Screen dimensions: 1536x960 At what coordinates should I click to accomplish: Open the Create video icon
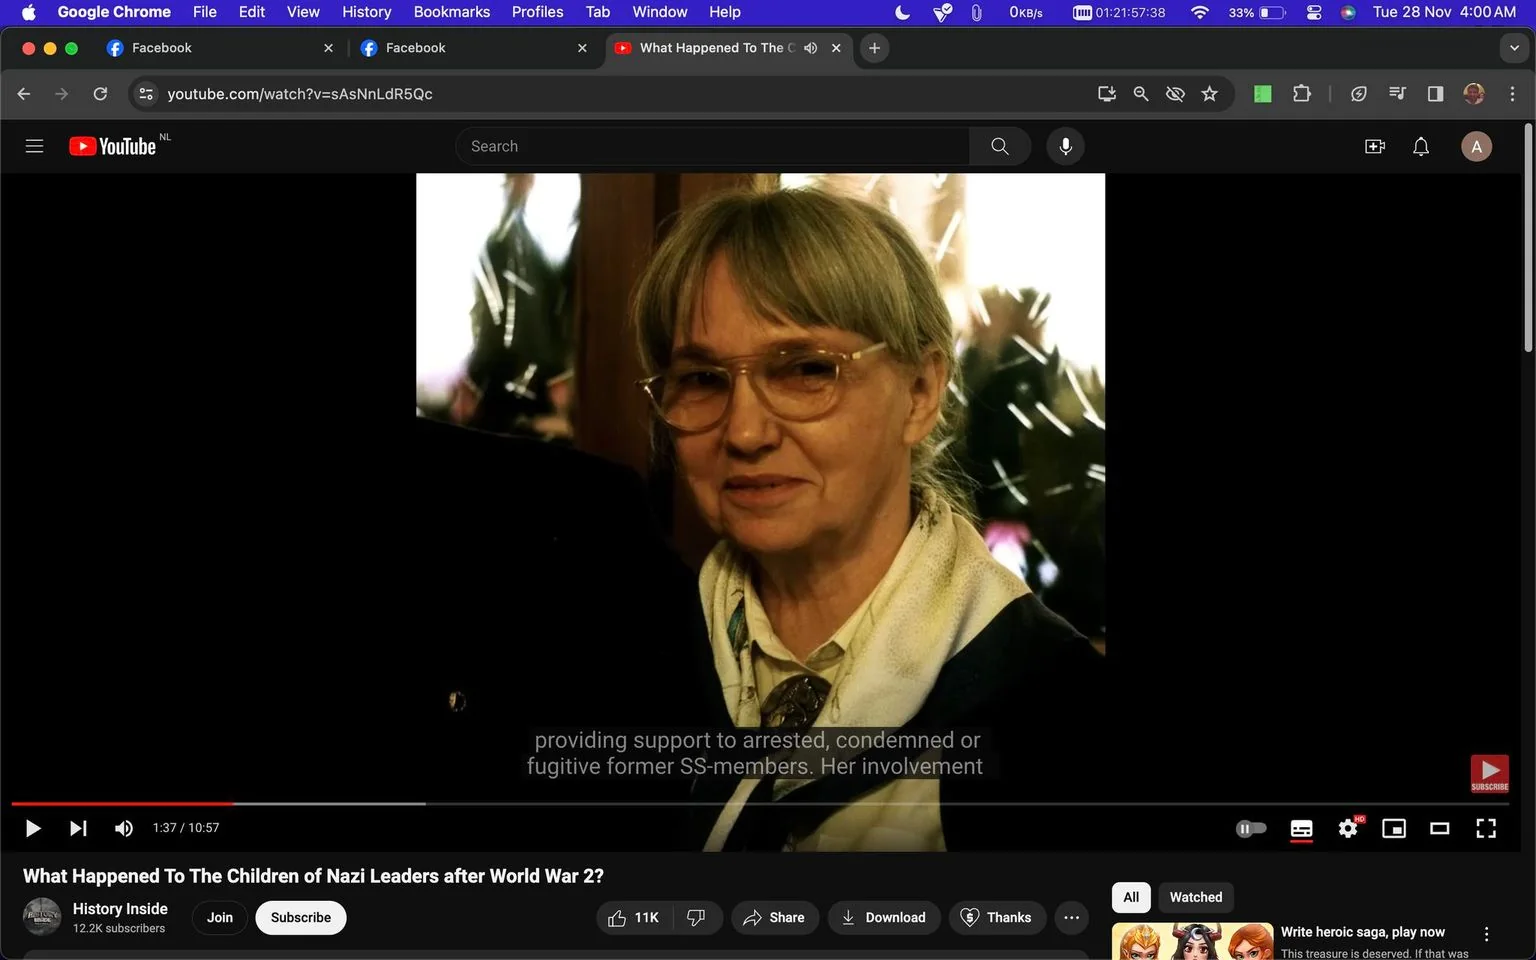click(x=1375, y=146)
